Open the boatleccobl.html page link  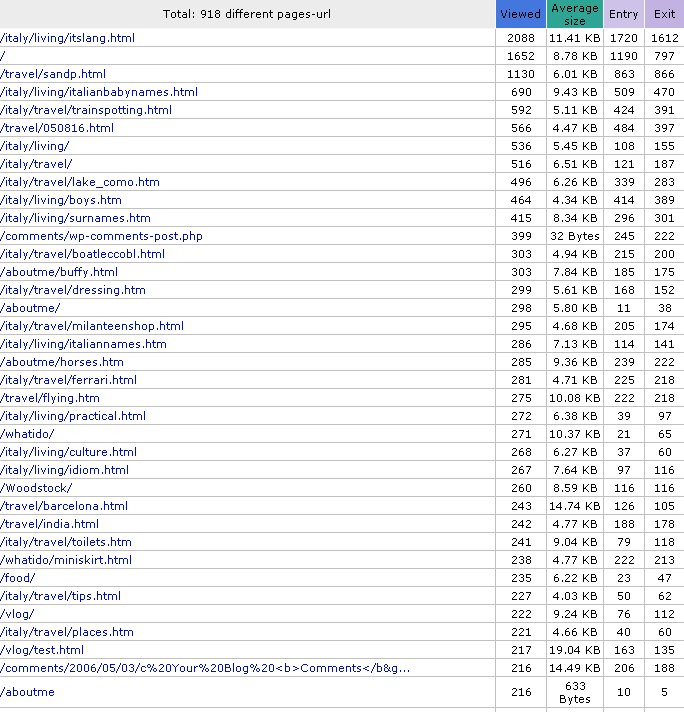tap(83, 254)
